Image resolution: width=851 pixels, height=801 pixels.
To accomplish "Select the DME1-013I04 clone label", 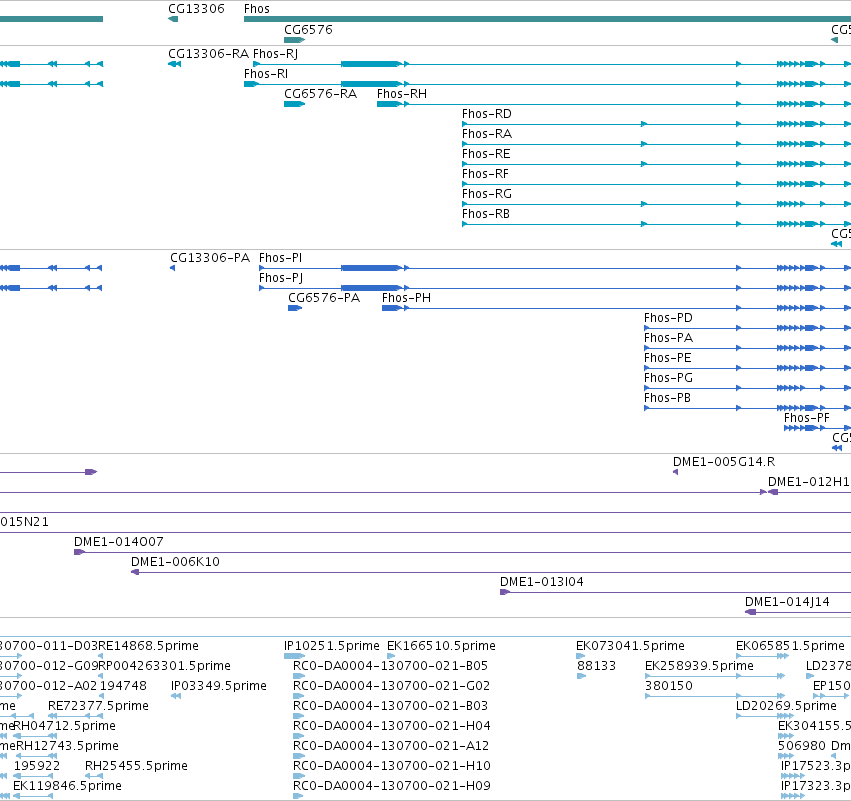I will pyautogui.click(x=542, y=582).
